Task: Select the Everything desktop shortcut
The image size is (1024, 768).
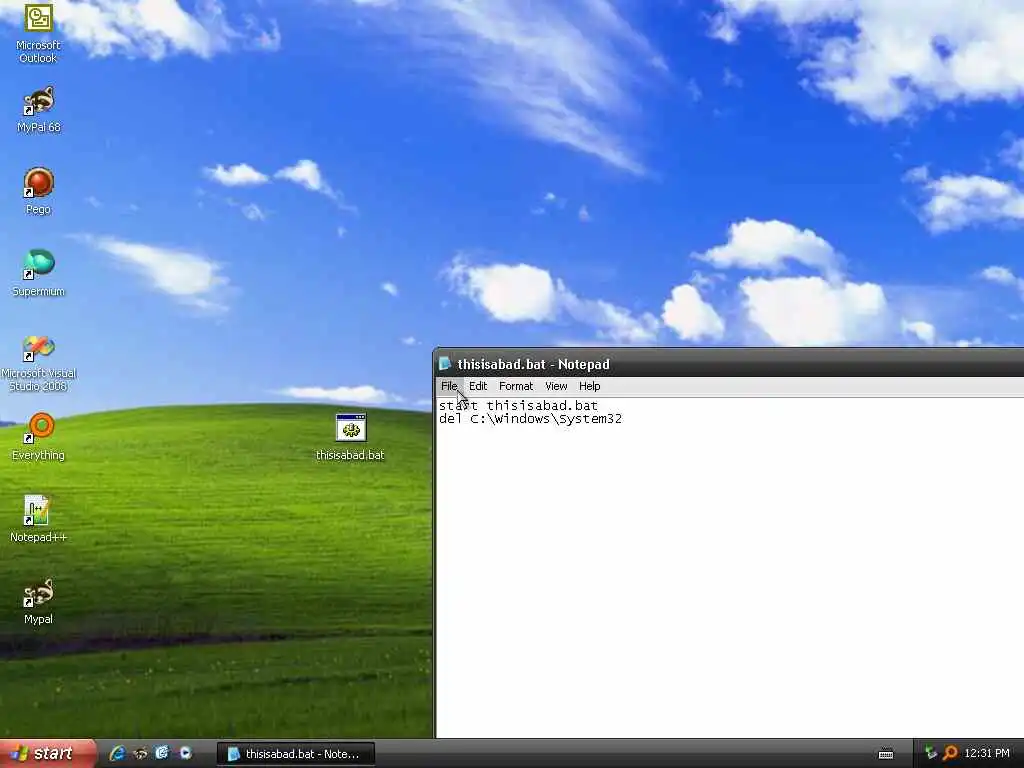Action: point(39,437)
